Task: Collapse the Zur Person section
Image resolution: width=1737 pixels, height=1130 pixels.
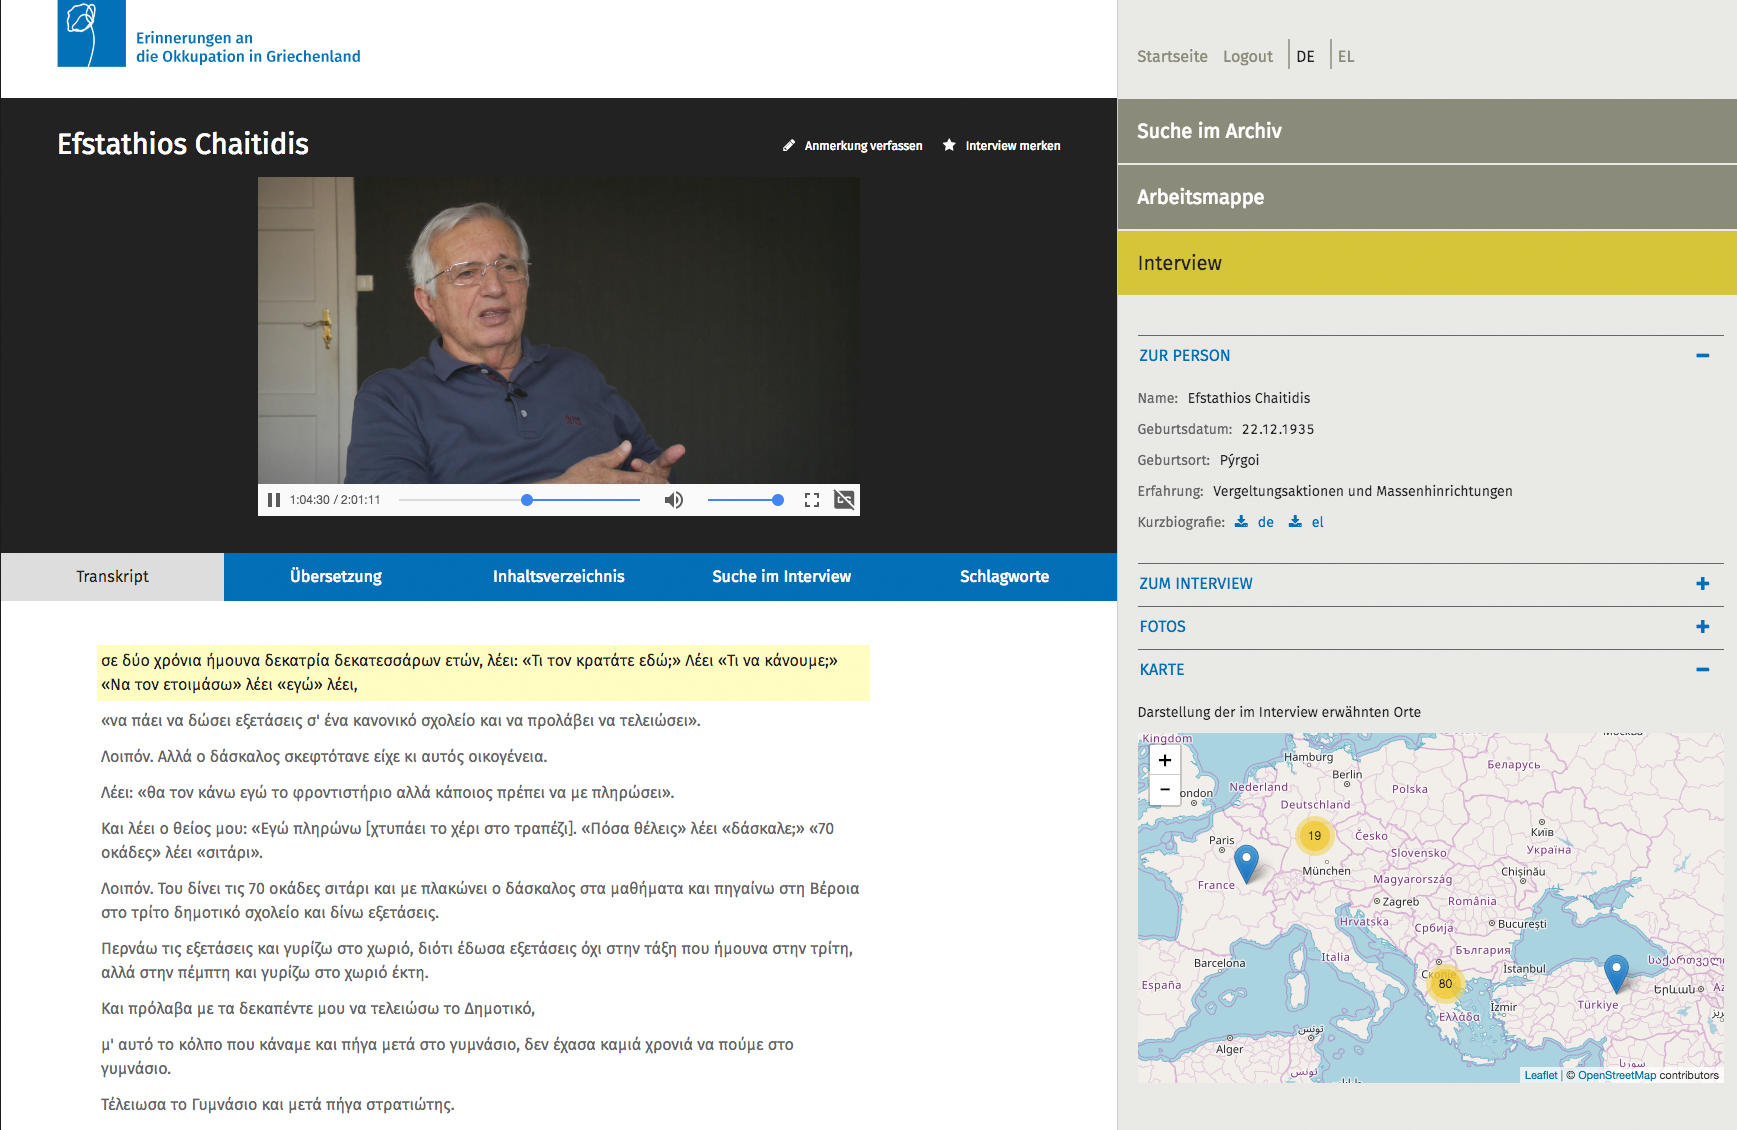Action: click(x=1702, y=355)
